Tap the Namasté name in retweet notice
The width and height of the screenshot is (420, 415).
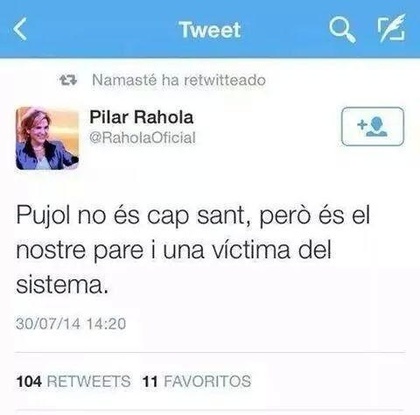coord(124,80)
